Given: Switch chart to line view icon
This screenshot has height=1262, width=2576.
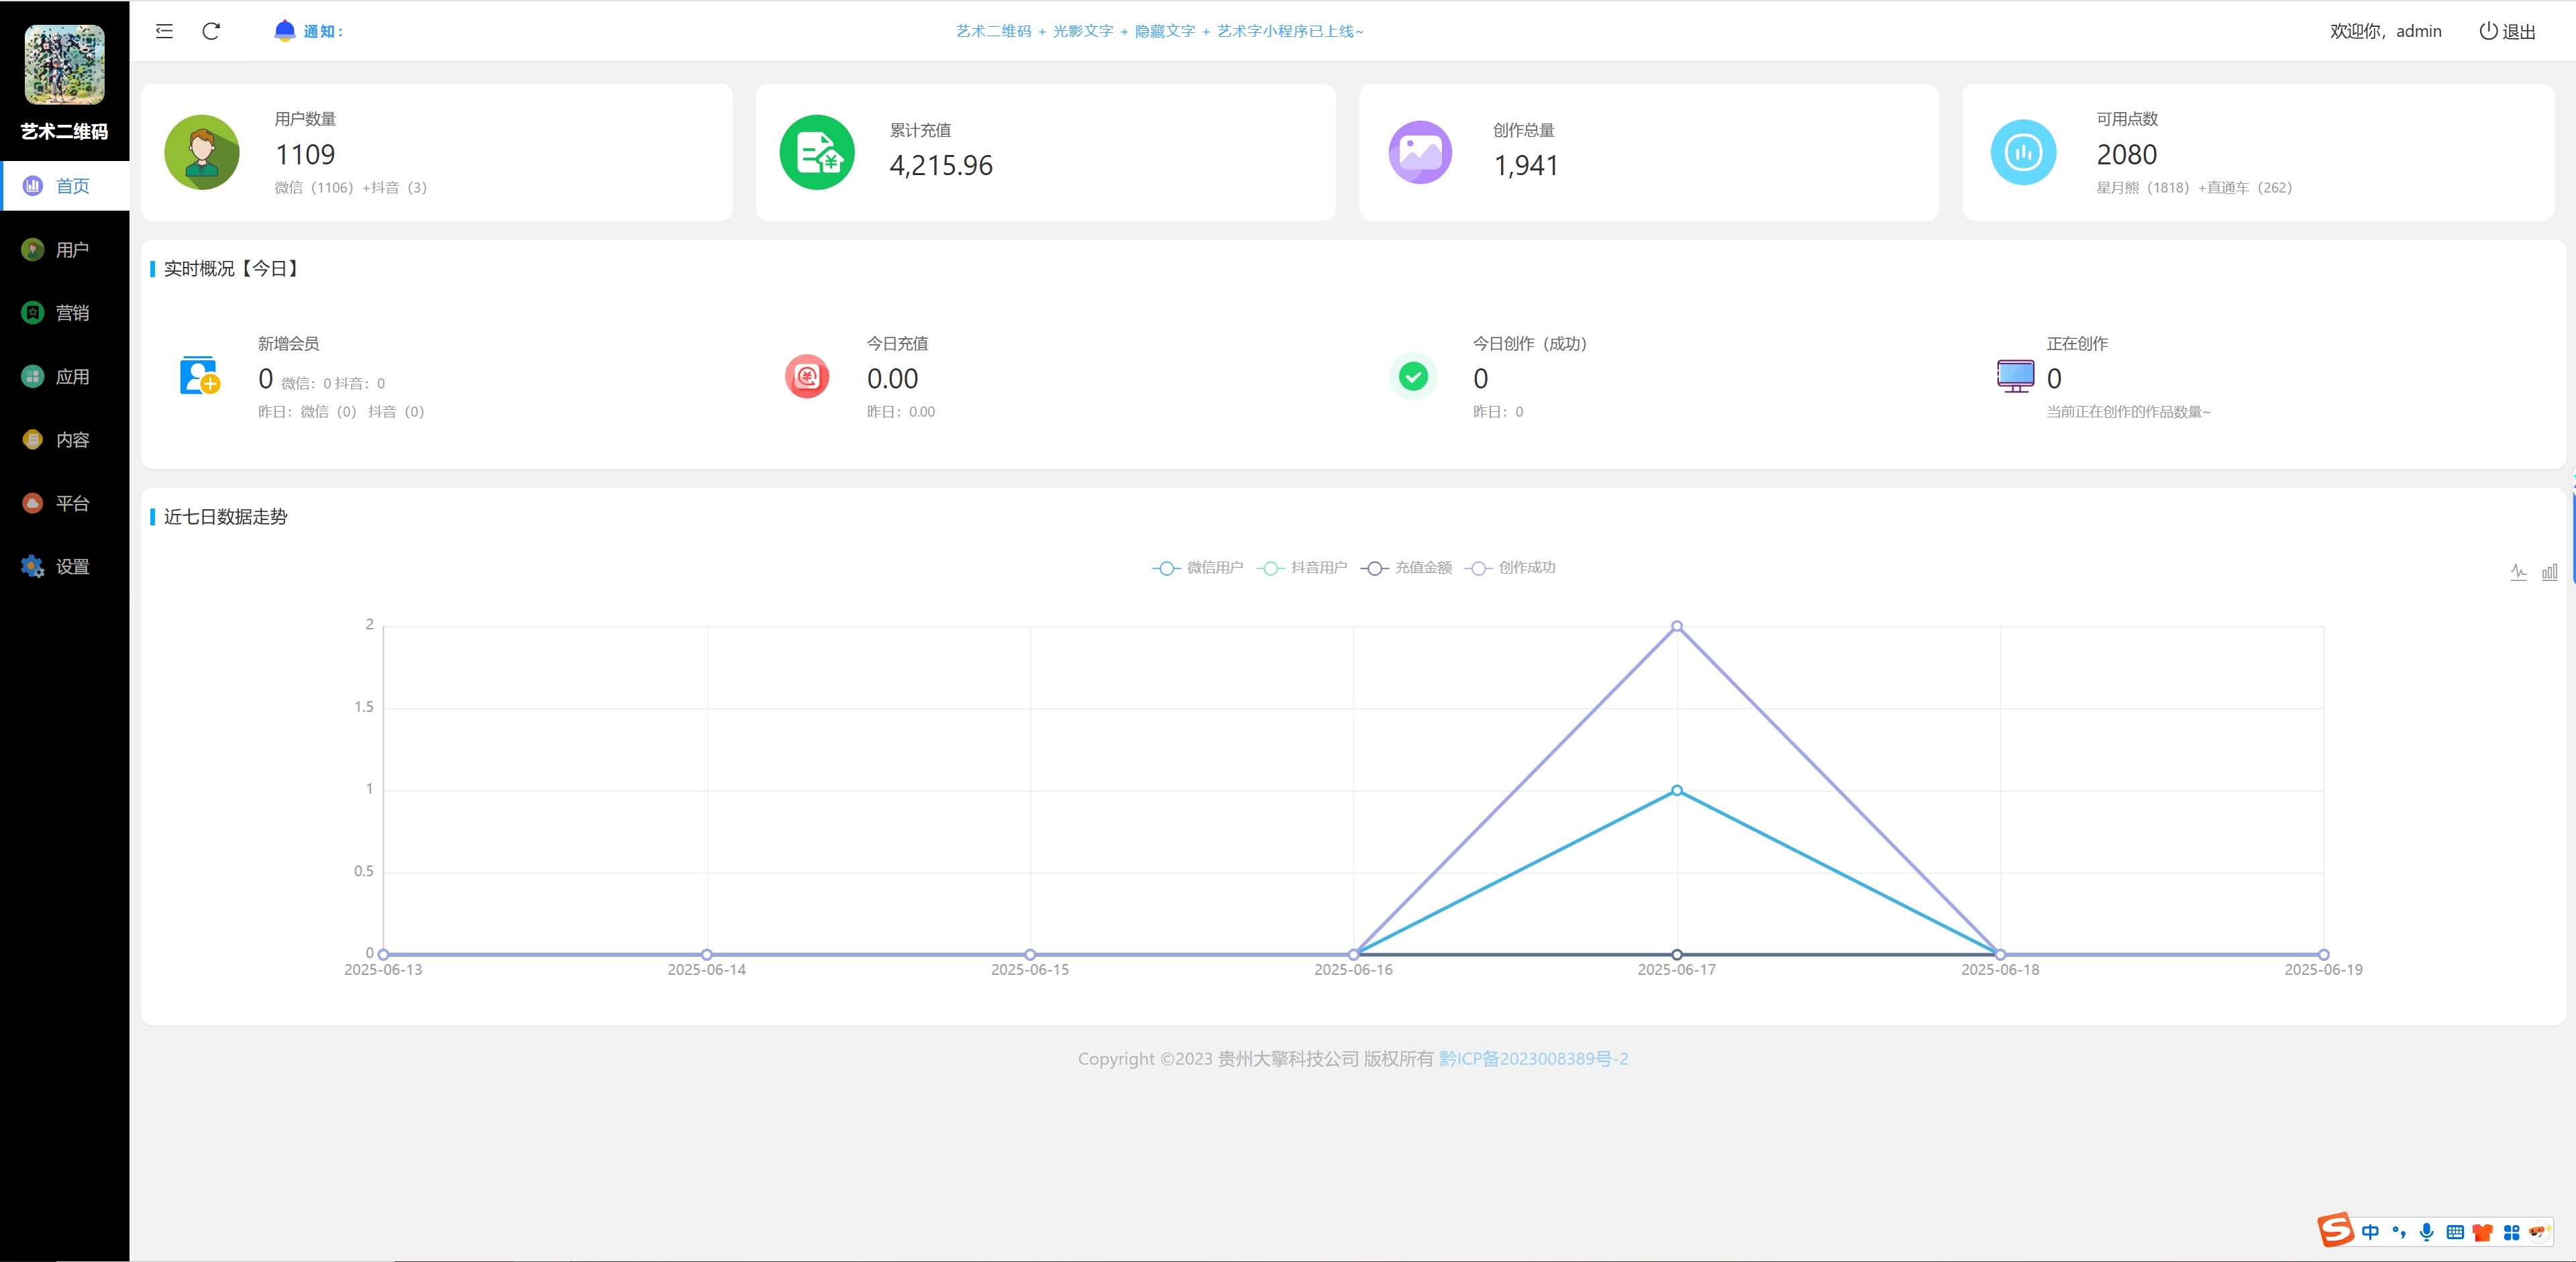Looking at the screenshot, I should (x=2518, y=572).
